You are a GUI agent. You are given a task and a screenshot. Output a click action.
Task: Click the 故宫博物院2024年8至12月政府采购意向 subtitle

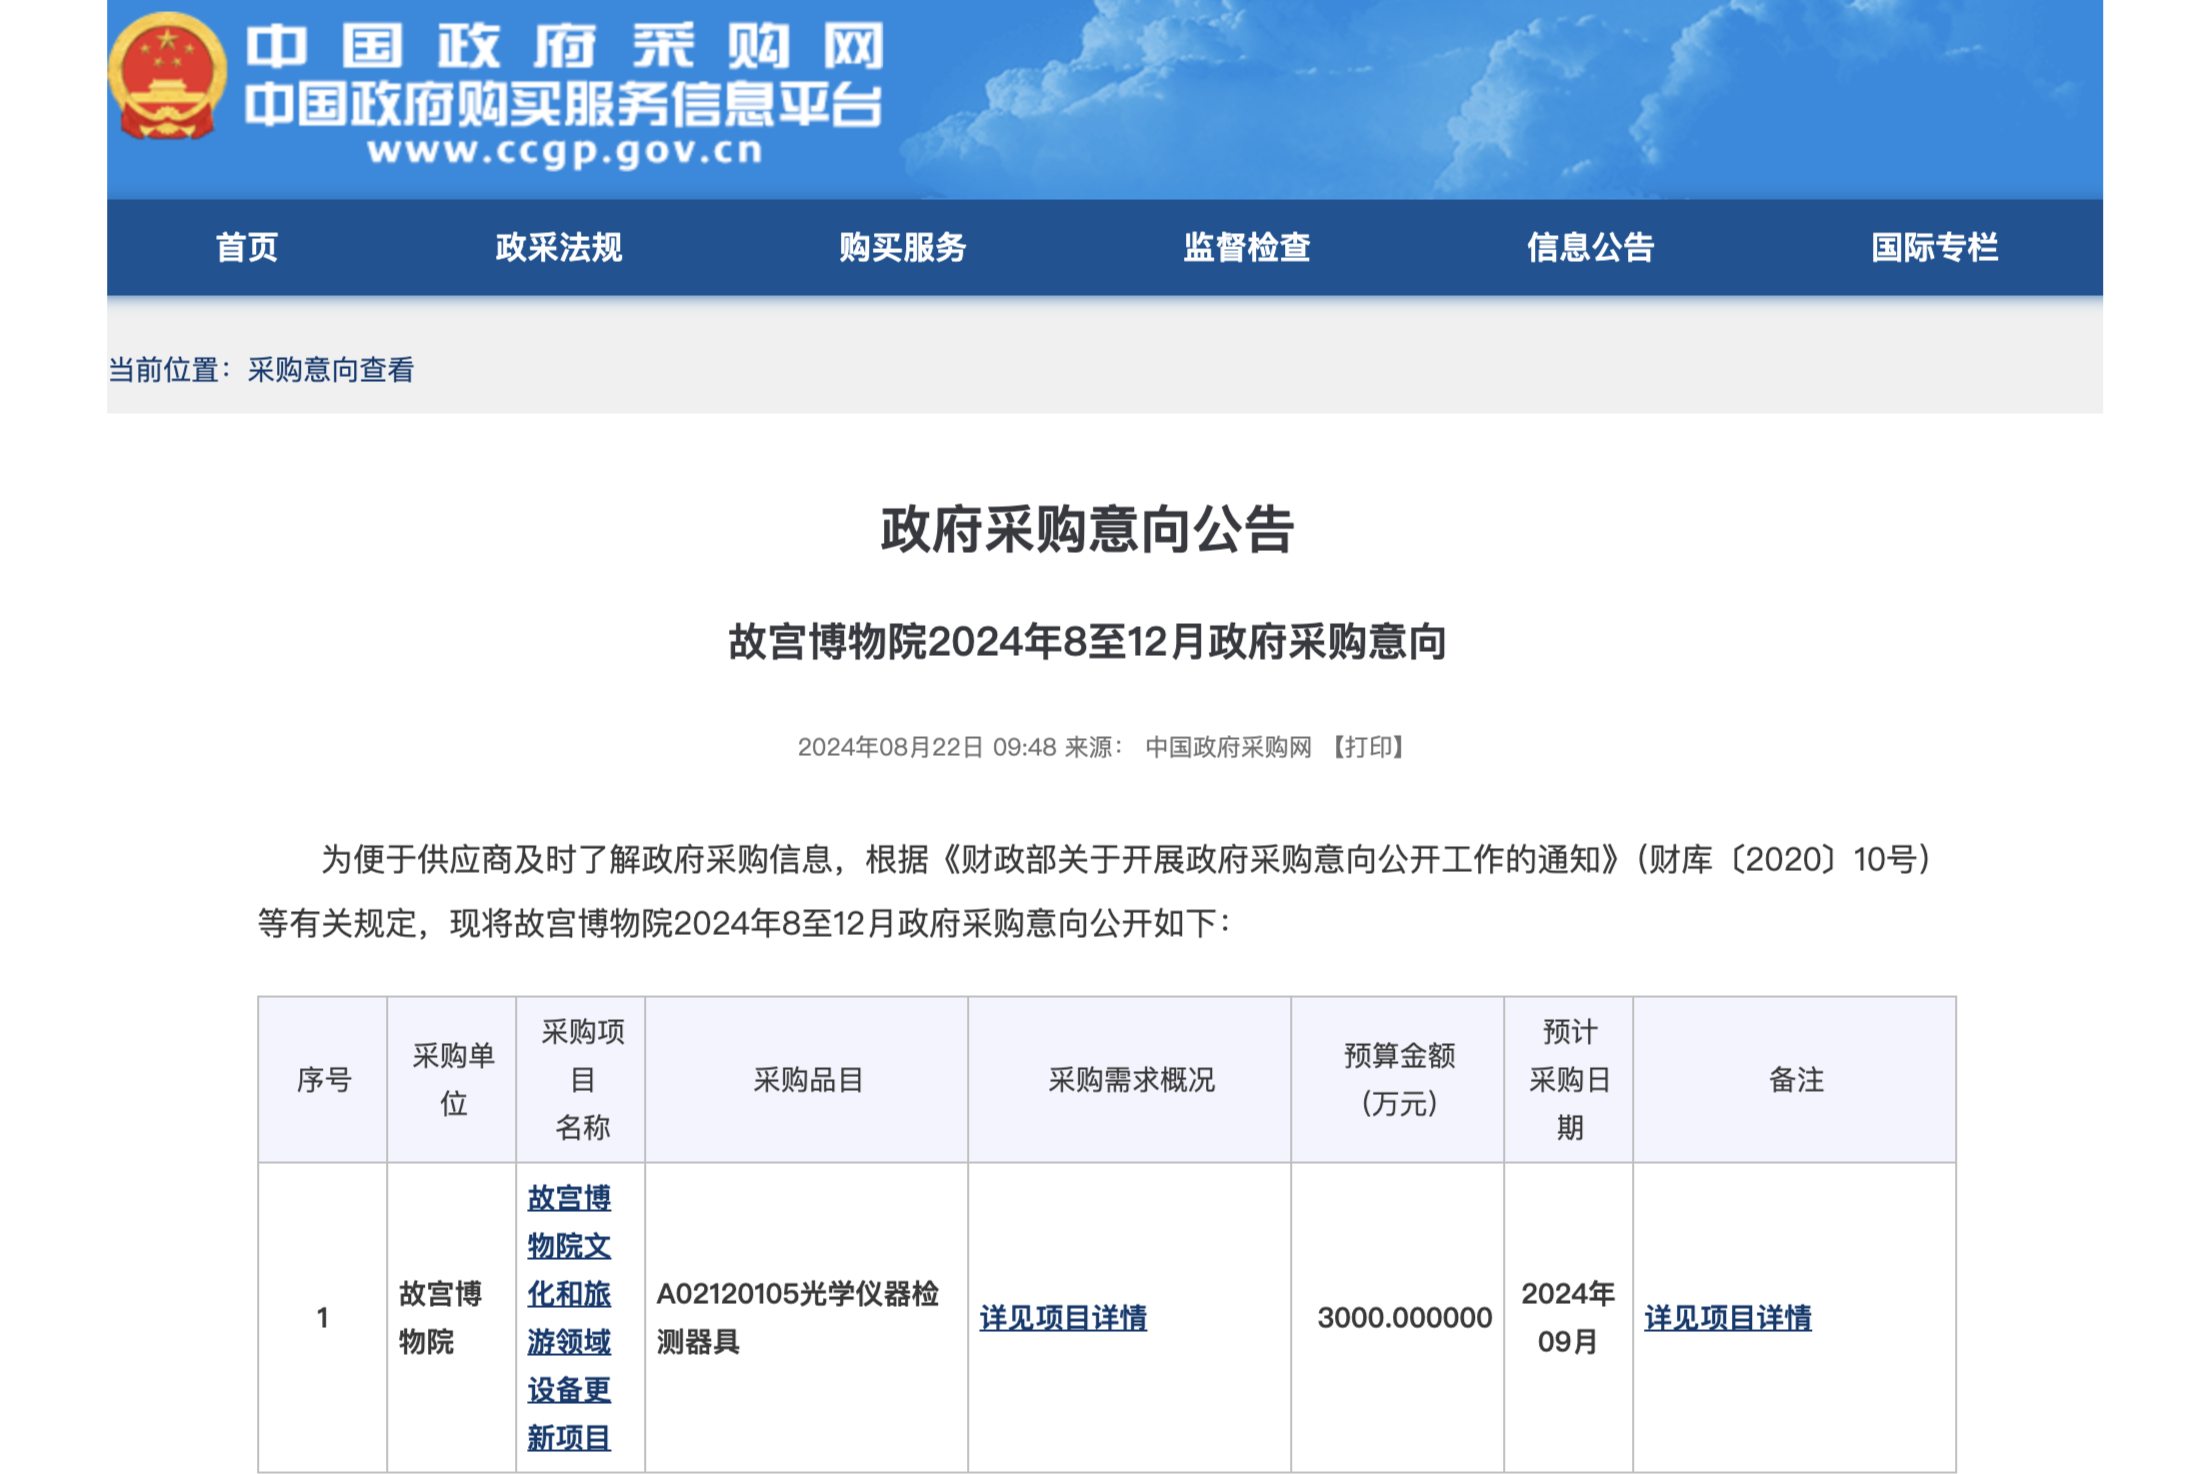click(x=1087, y=641)
